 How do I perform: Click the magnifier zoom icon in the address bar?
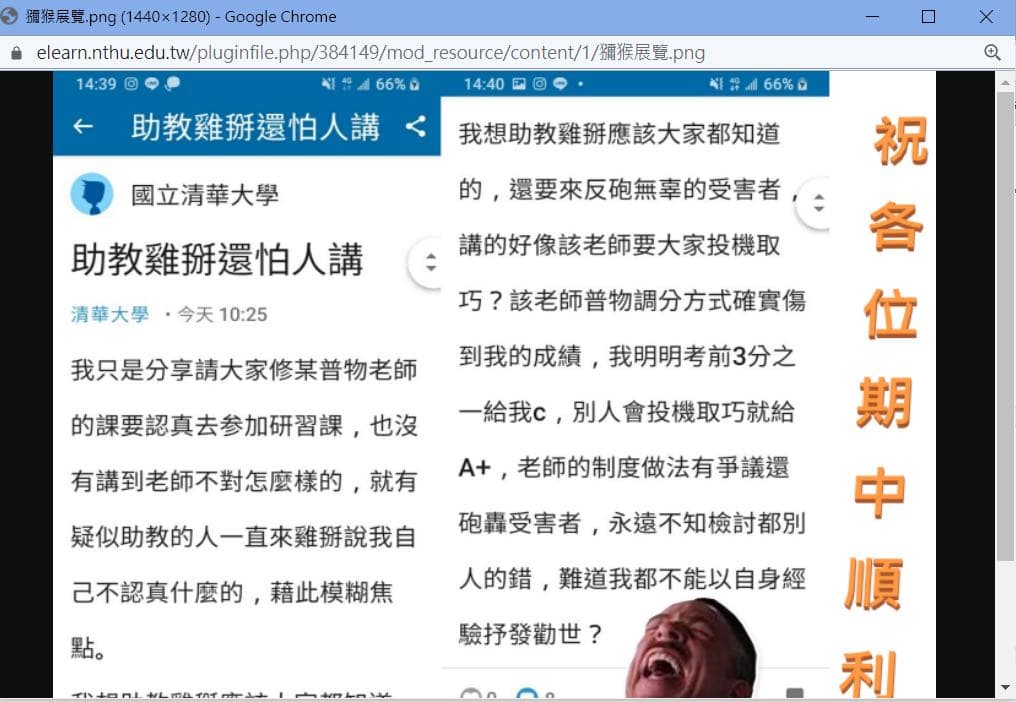pyautogui.click(x=992, y=51)
